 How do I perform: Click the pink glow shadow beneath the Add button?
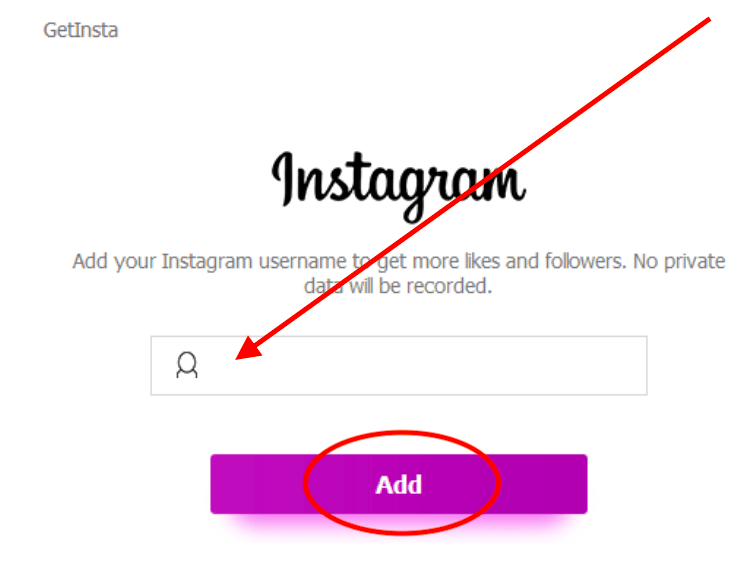398,525
